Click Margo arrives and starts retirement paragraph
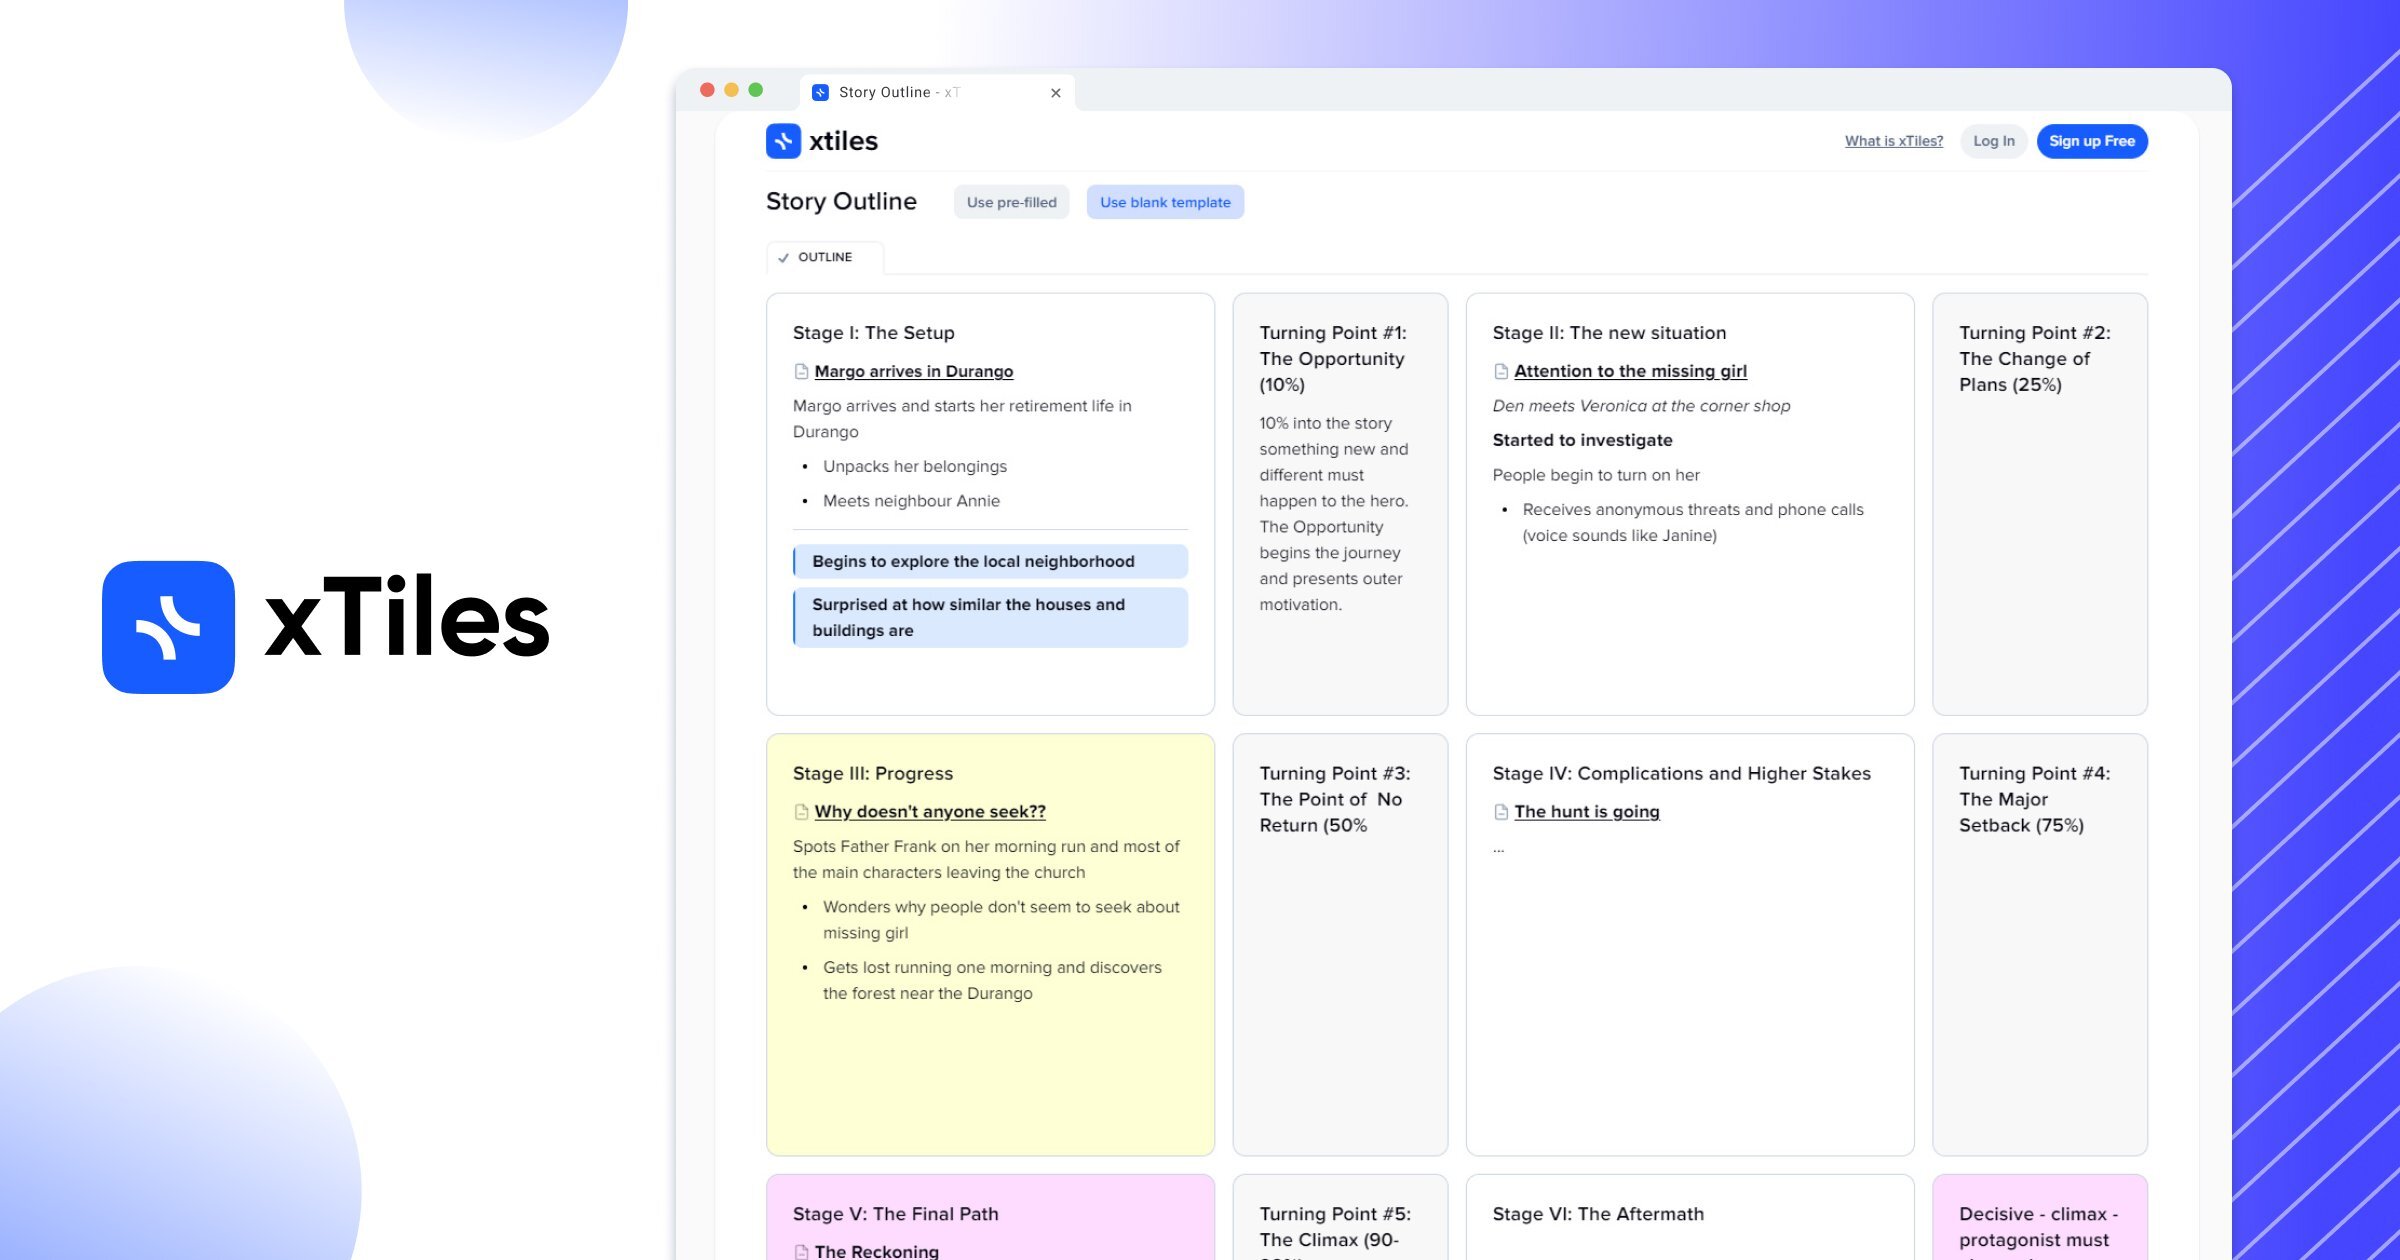The width and height of the screenshot is (2400, 1260). (962, 419)
